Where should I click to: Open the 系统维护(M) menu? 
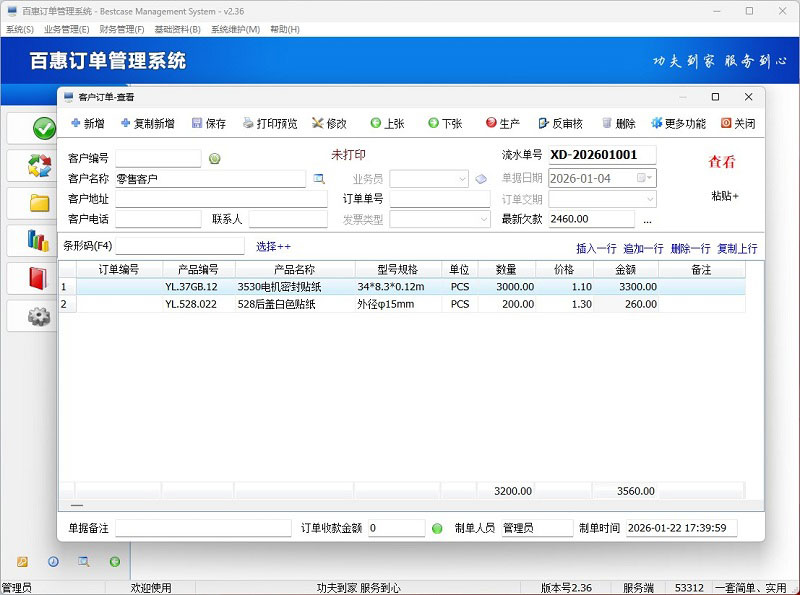pos(236,30)
